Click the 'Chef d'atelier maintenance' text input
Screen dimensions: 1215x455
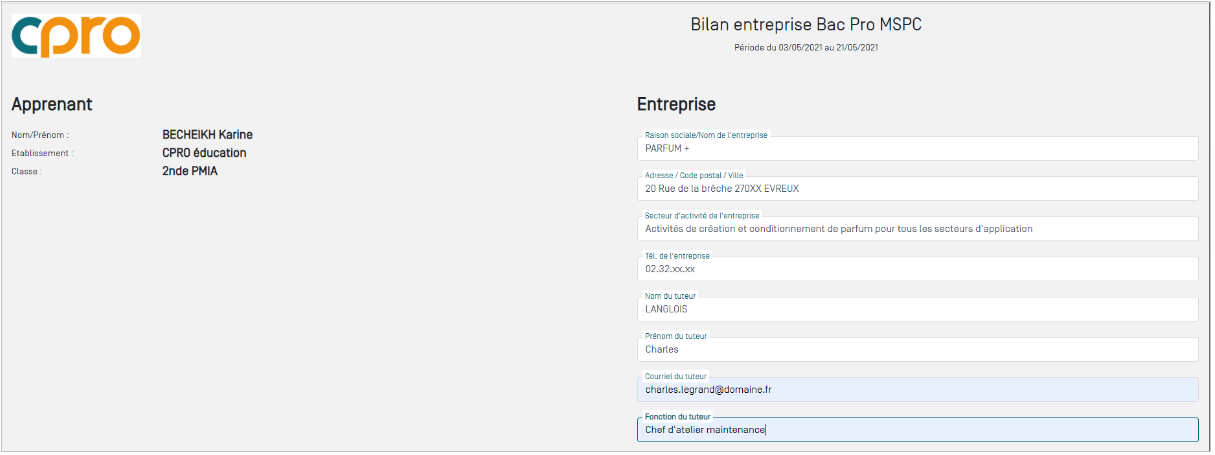[x=917, y=430]
